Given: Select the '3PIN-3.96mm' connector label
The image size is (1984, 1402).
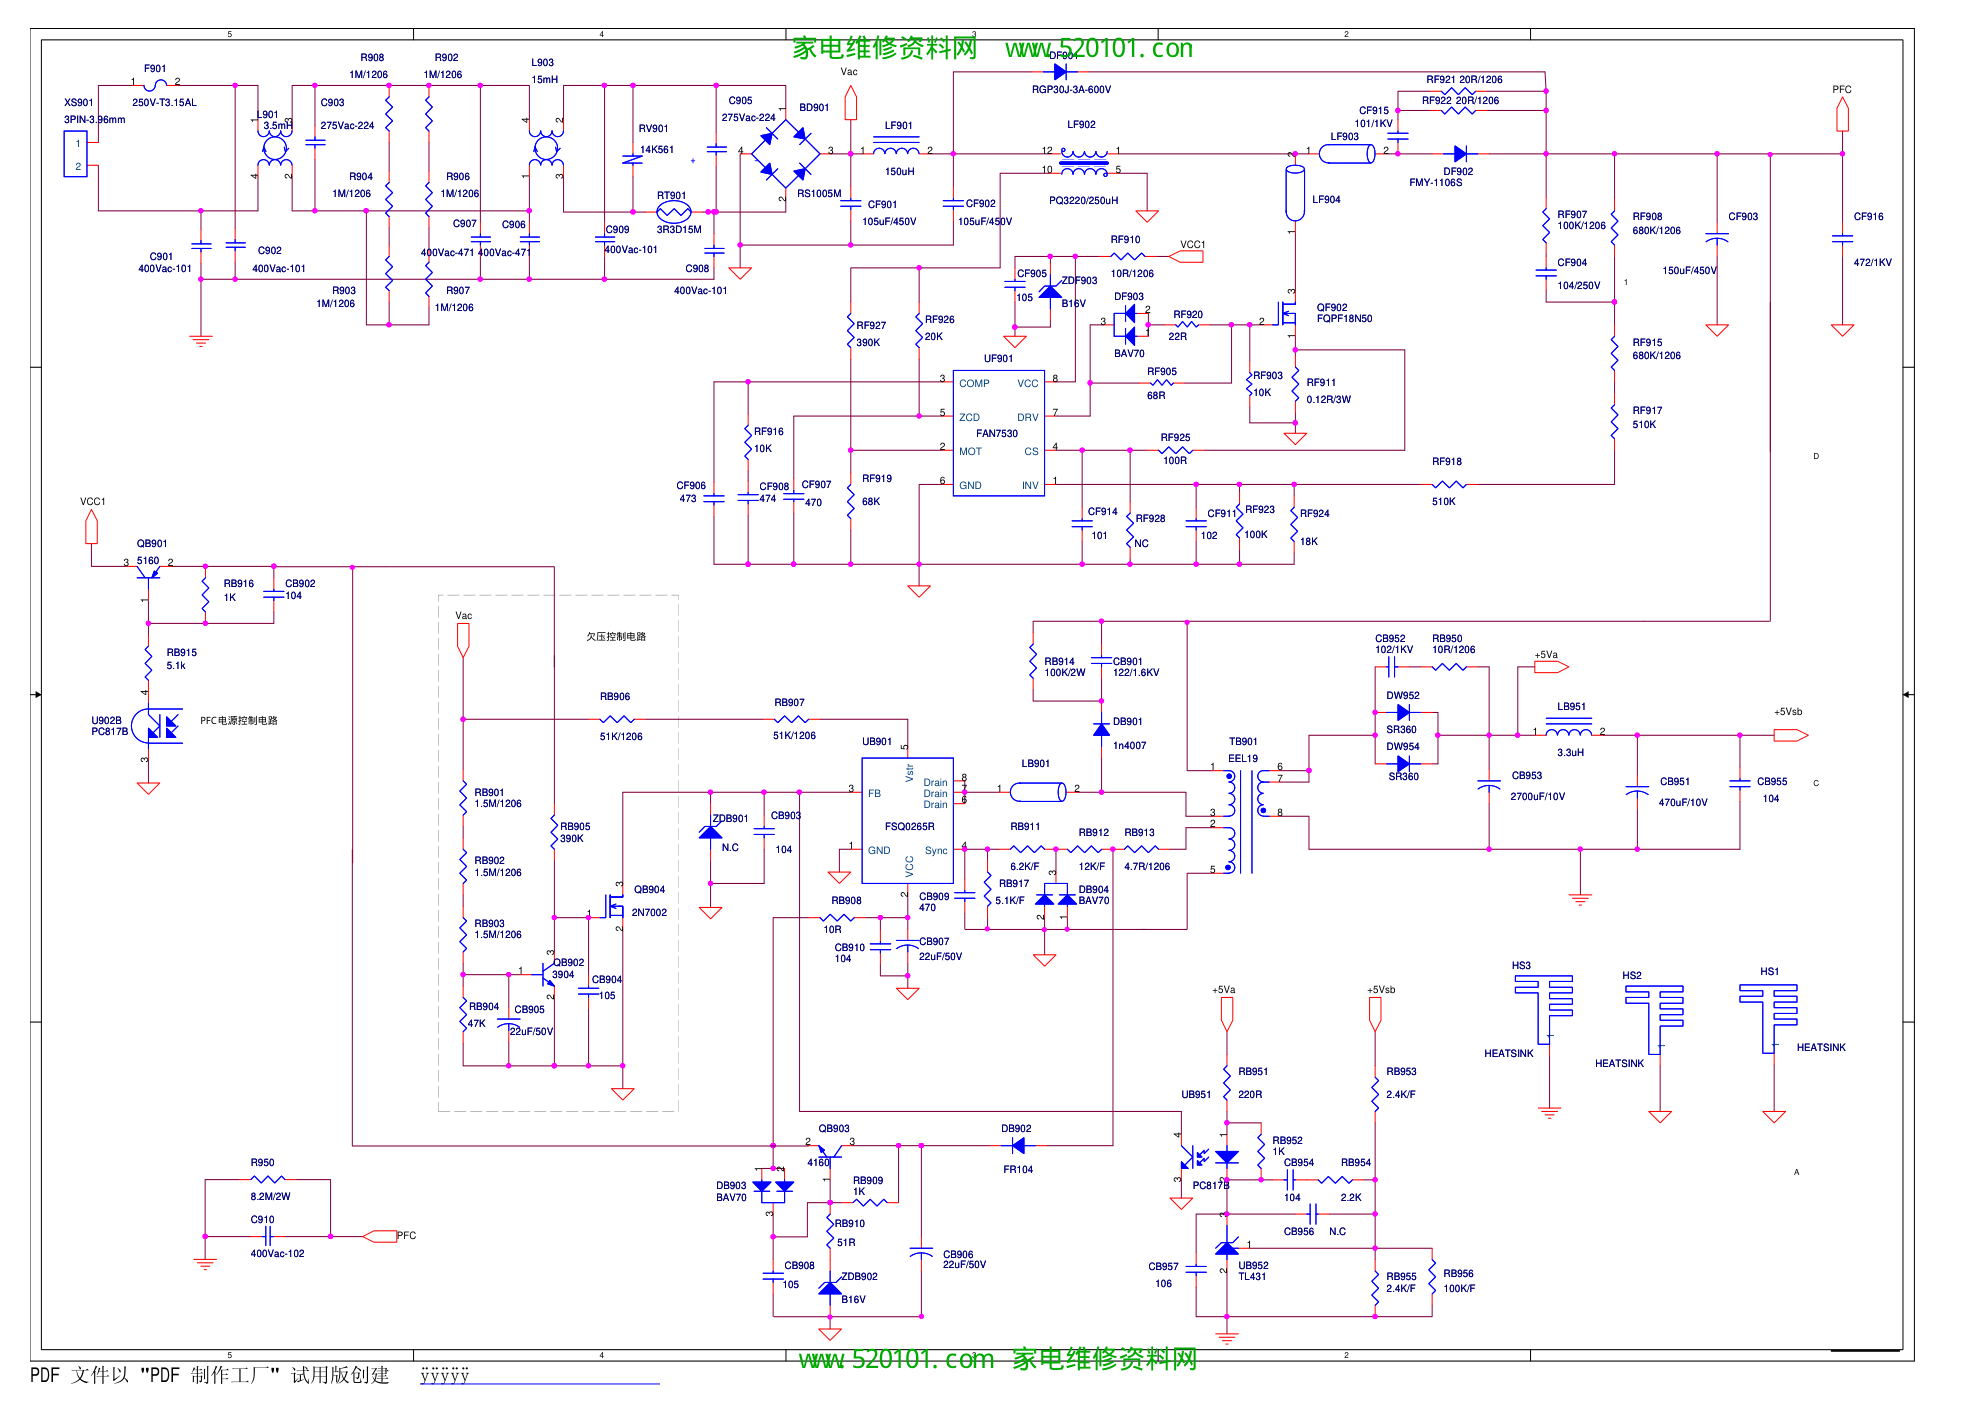Looking at the screenshot, I should point(94,119).
